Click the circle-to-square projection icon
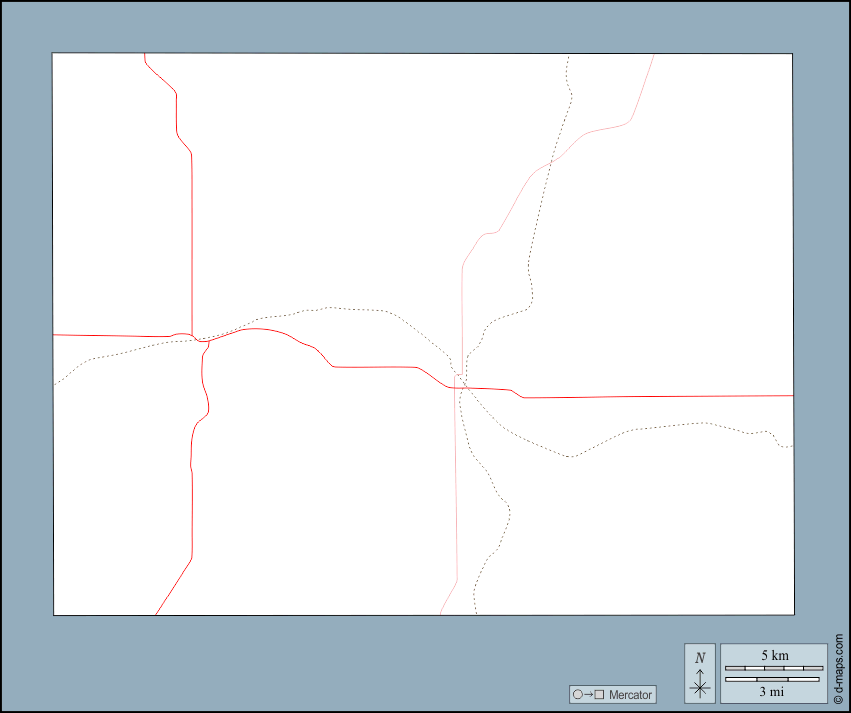The image size is (851, 713). tap(587, 694)
